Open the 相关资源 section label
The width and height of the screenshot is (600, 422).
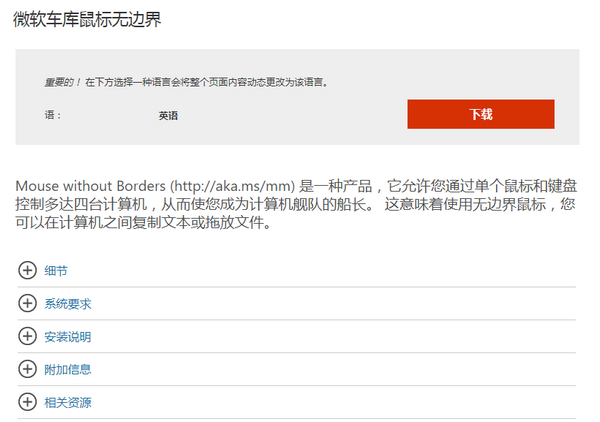[68, 403]
